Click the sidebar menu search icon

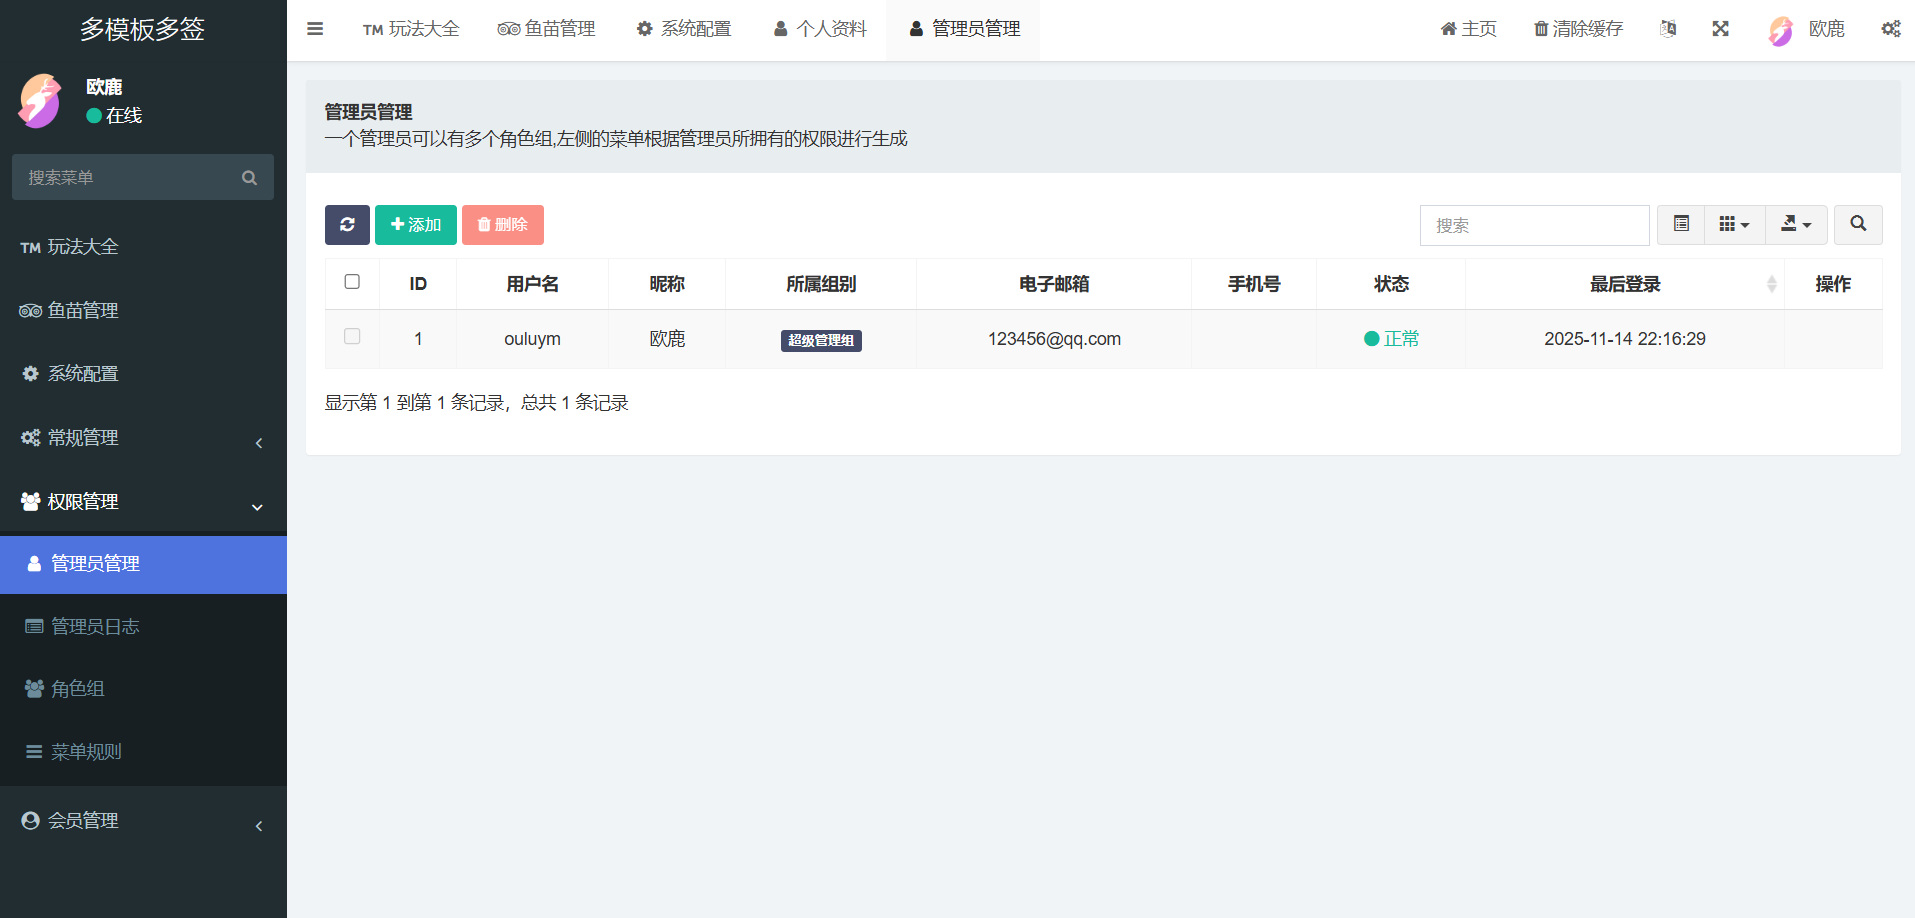(x=249, y=178)
